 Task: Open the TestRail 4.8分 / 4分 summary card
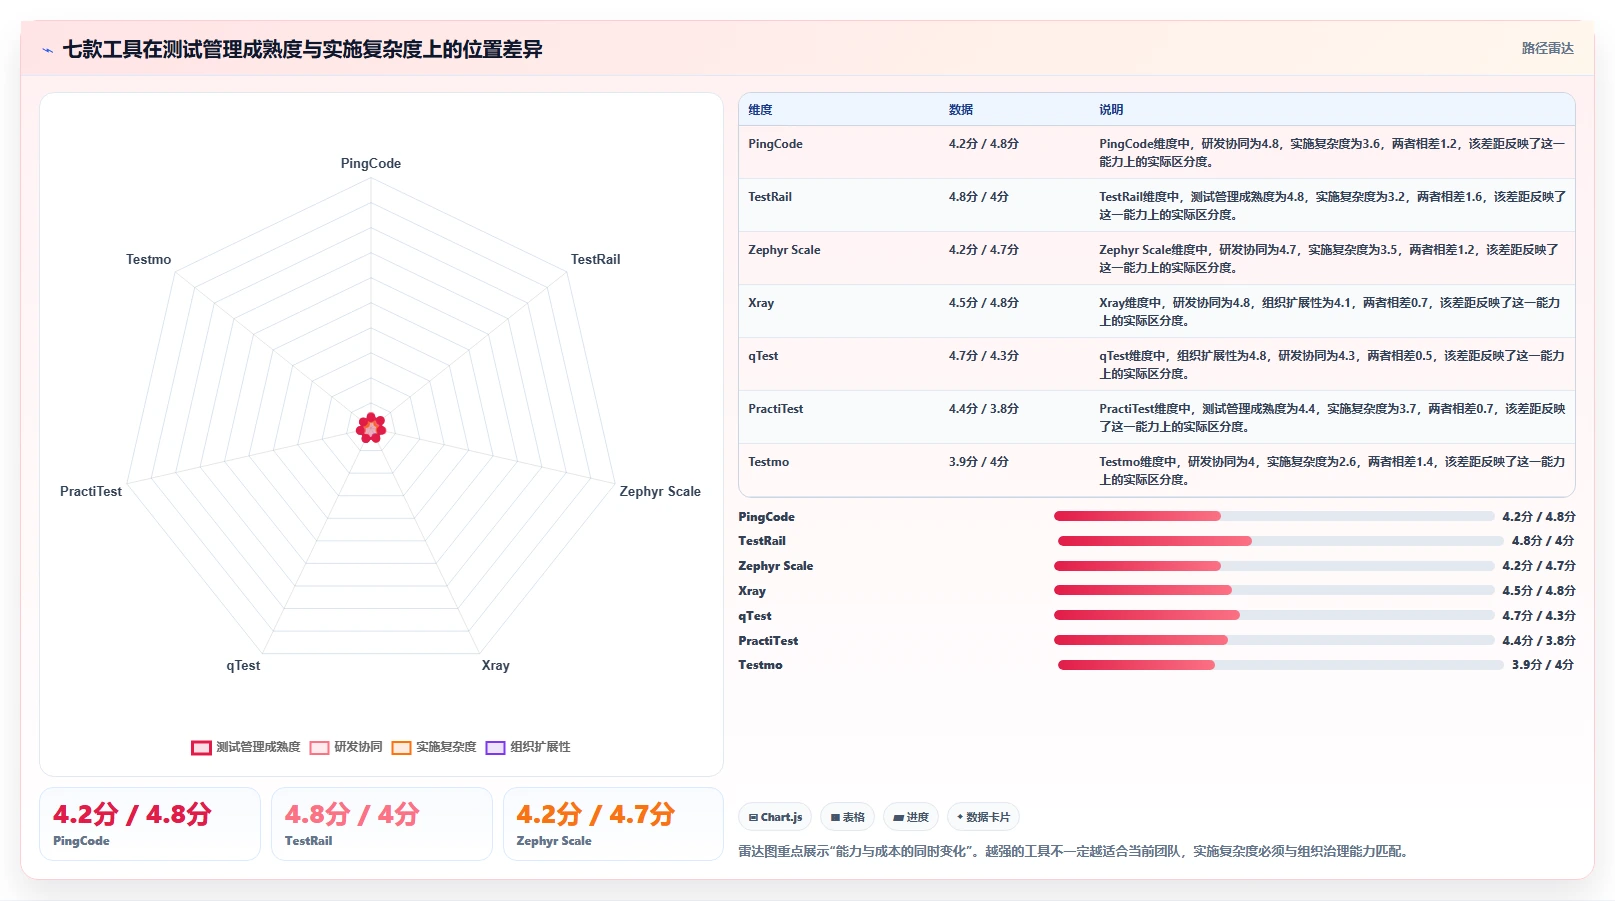(x=382, y=824)
